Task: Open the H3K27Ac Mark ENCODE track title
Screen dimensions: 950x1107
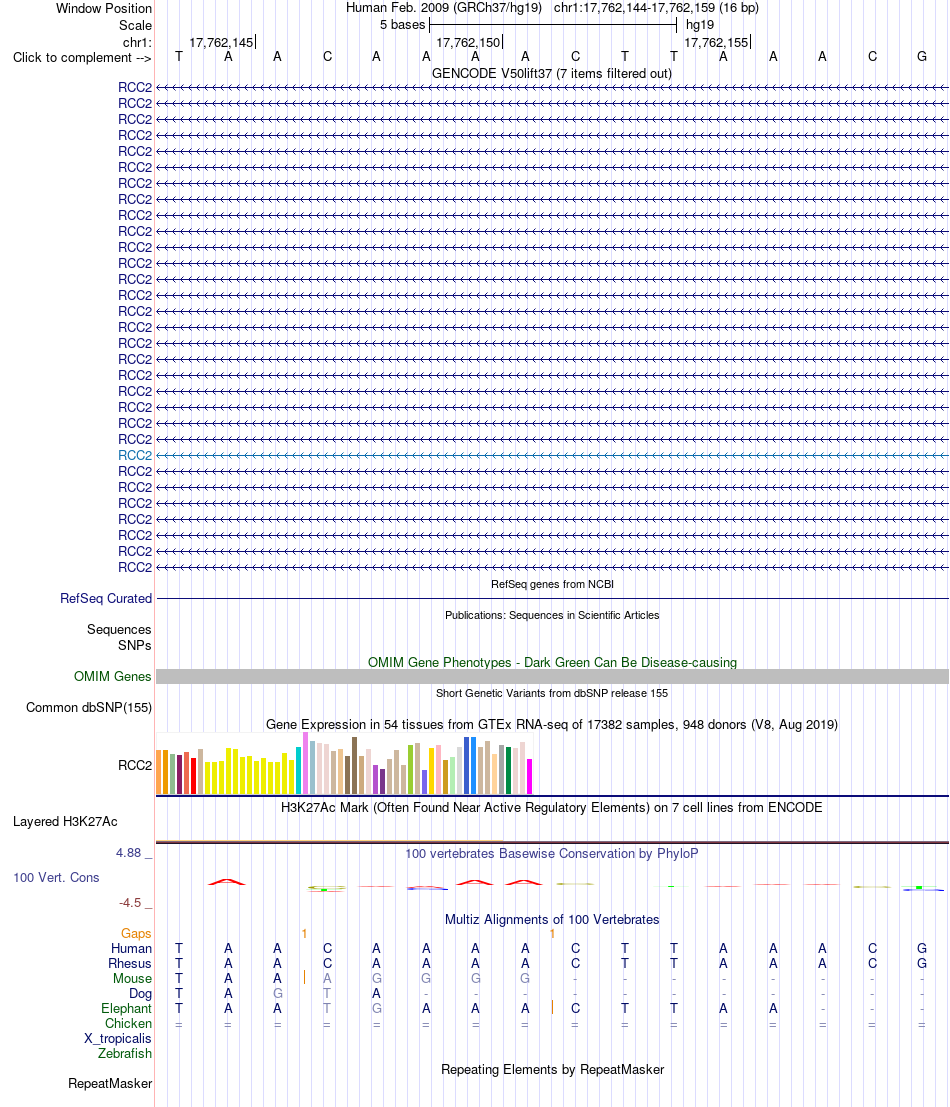Action: click(552, 808)
